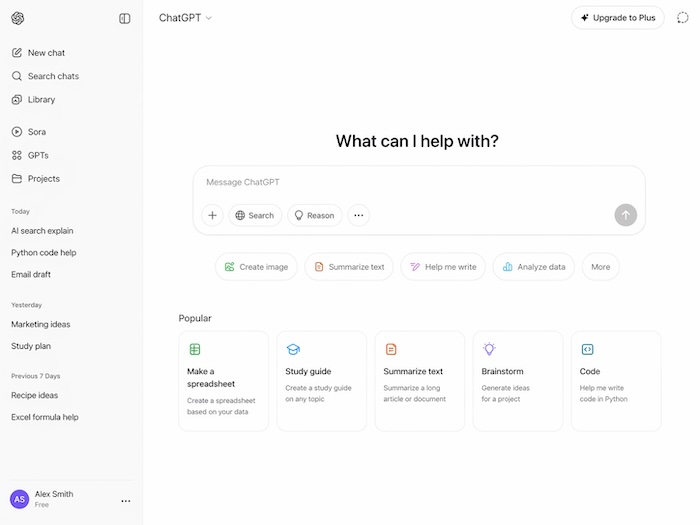The width and height of the screenshot is (700, 525).
Task: Click the plus attach button in composer
Action: tap(212, 215)
